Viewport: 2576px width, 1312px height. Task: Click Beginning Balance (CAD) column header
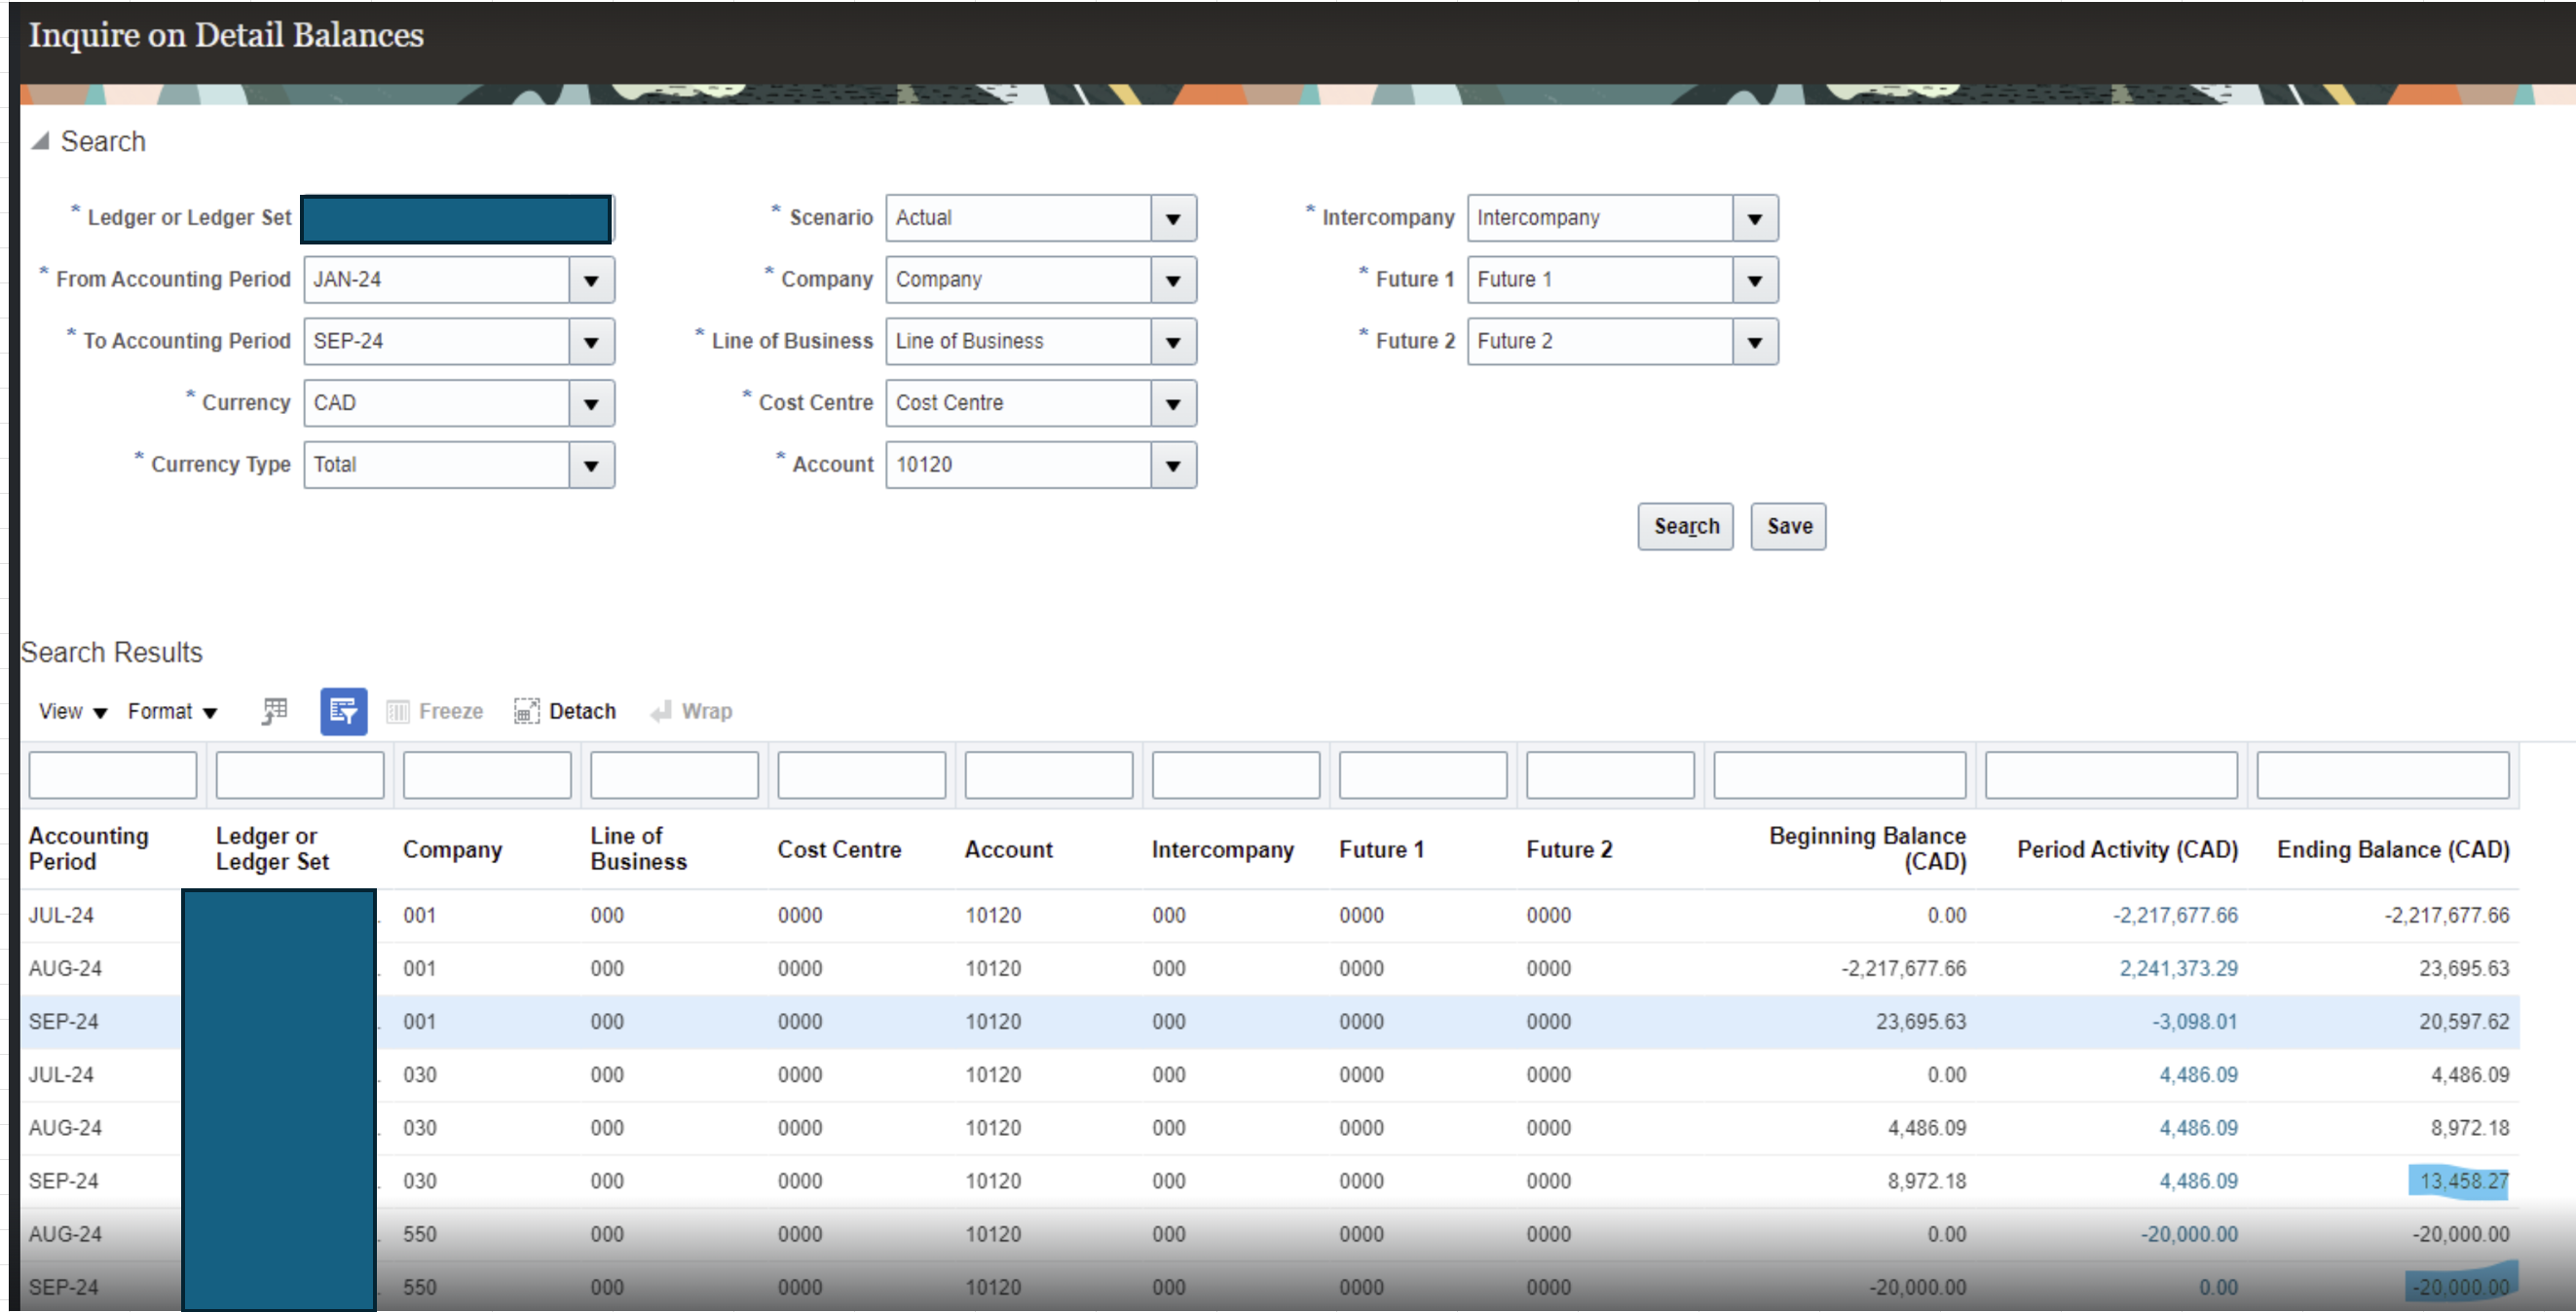tap(1867, 848)
